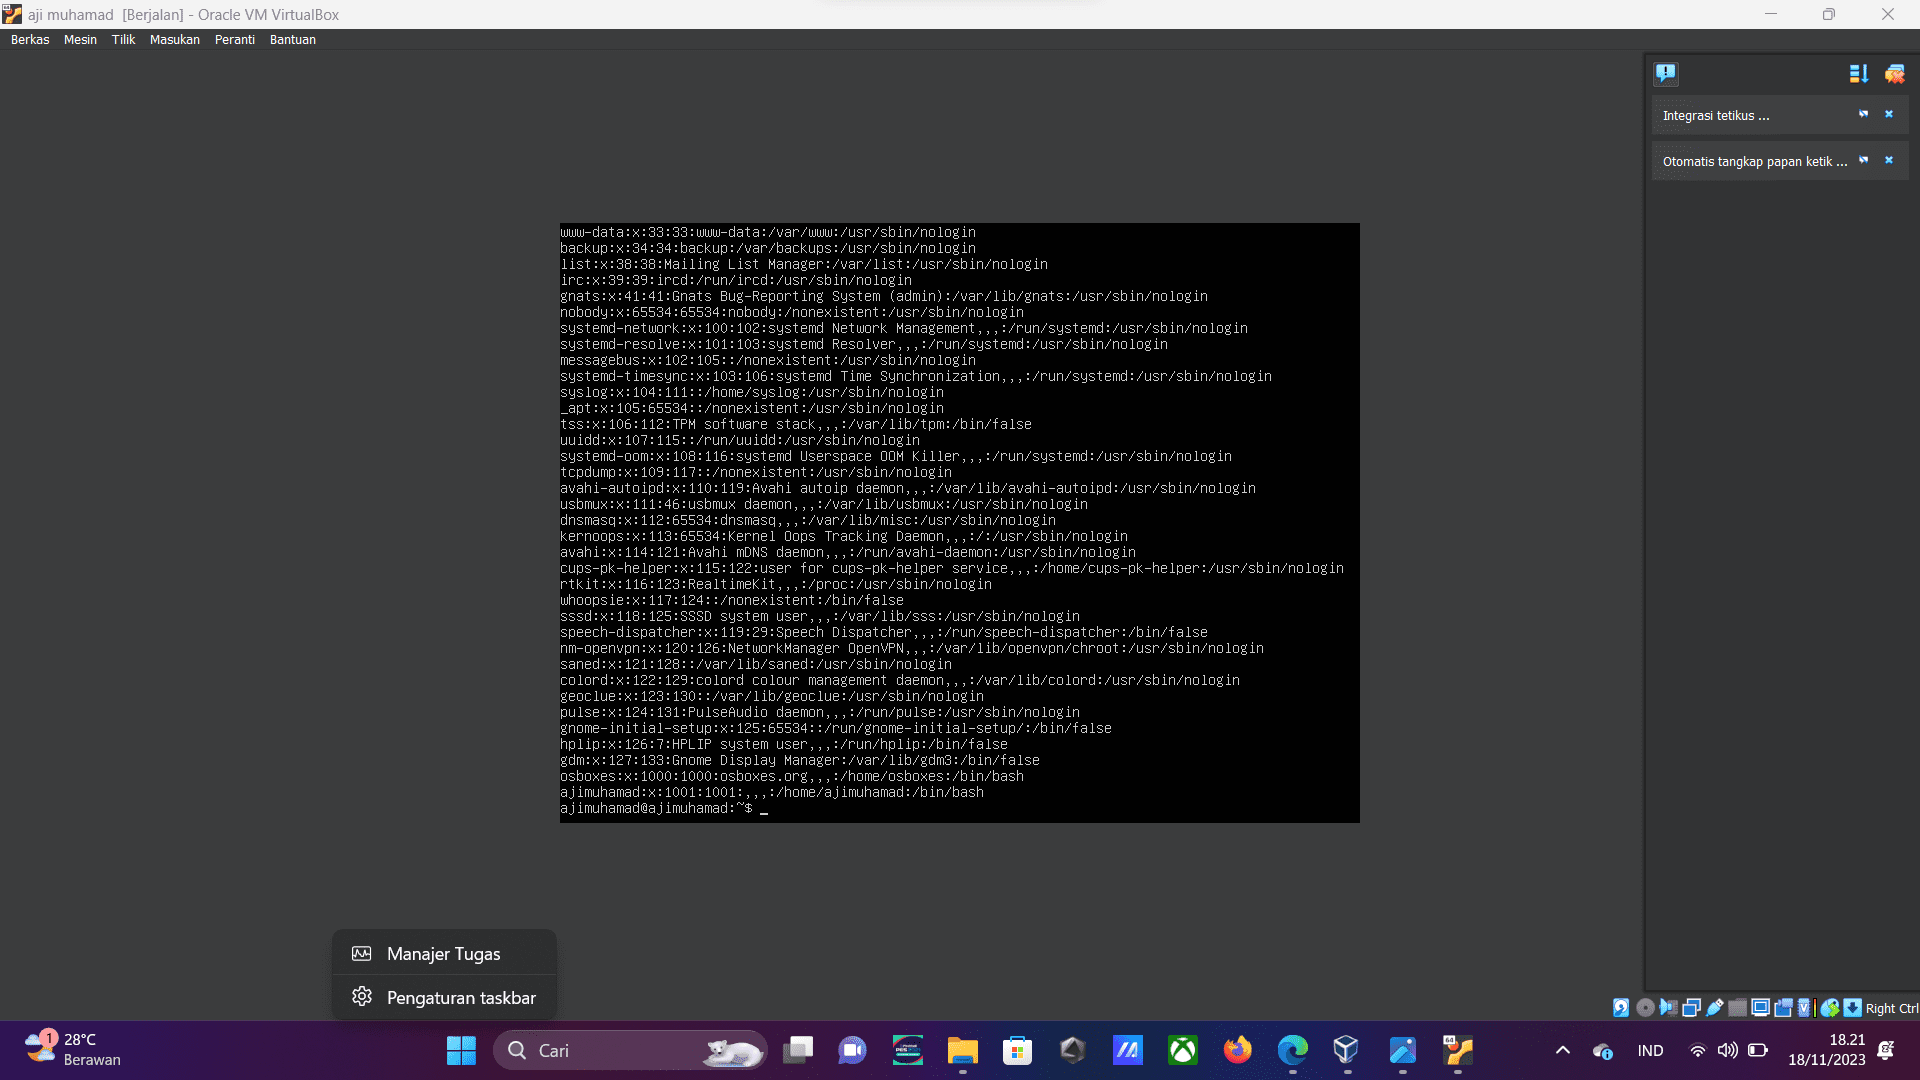Click the CPU virtualization status icon
1920x1080 pixels.
[1804, 1008]
